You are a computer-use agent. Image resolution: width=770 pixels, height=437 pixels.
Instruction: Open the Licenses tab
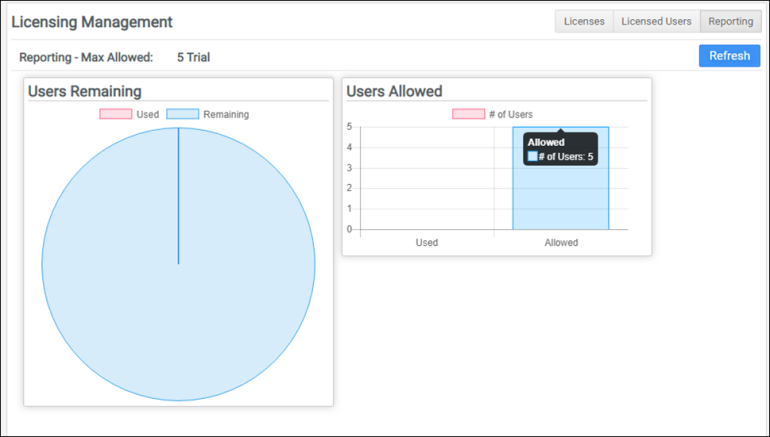click(584, 22)
